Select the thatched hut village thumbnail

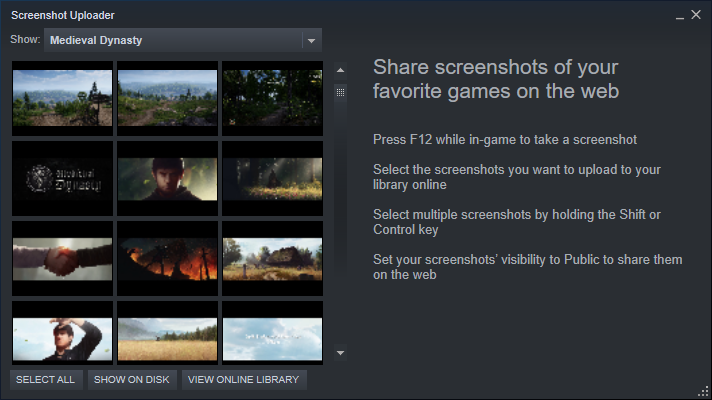point(272,259)
